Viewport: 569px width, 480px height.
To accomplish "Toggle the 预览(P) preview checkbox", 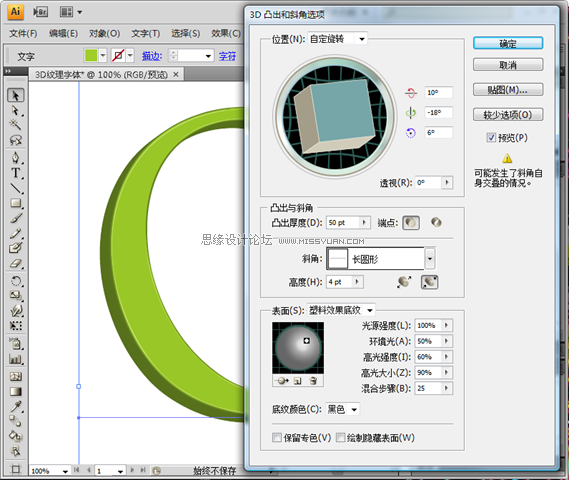I will (491, 138).
